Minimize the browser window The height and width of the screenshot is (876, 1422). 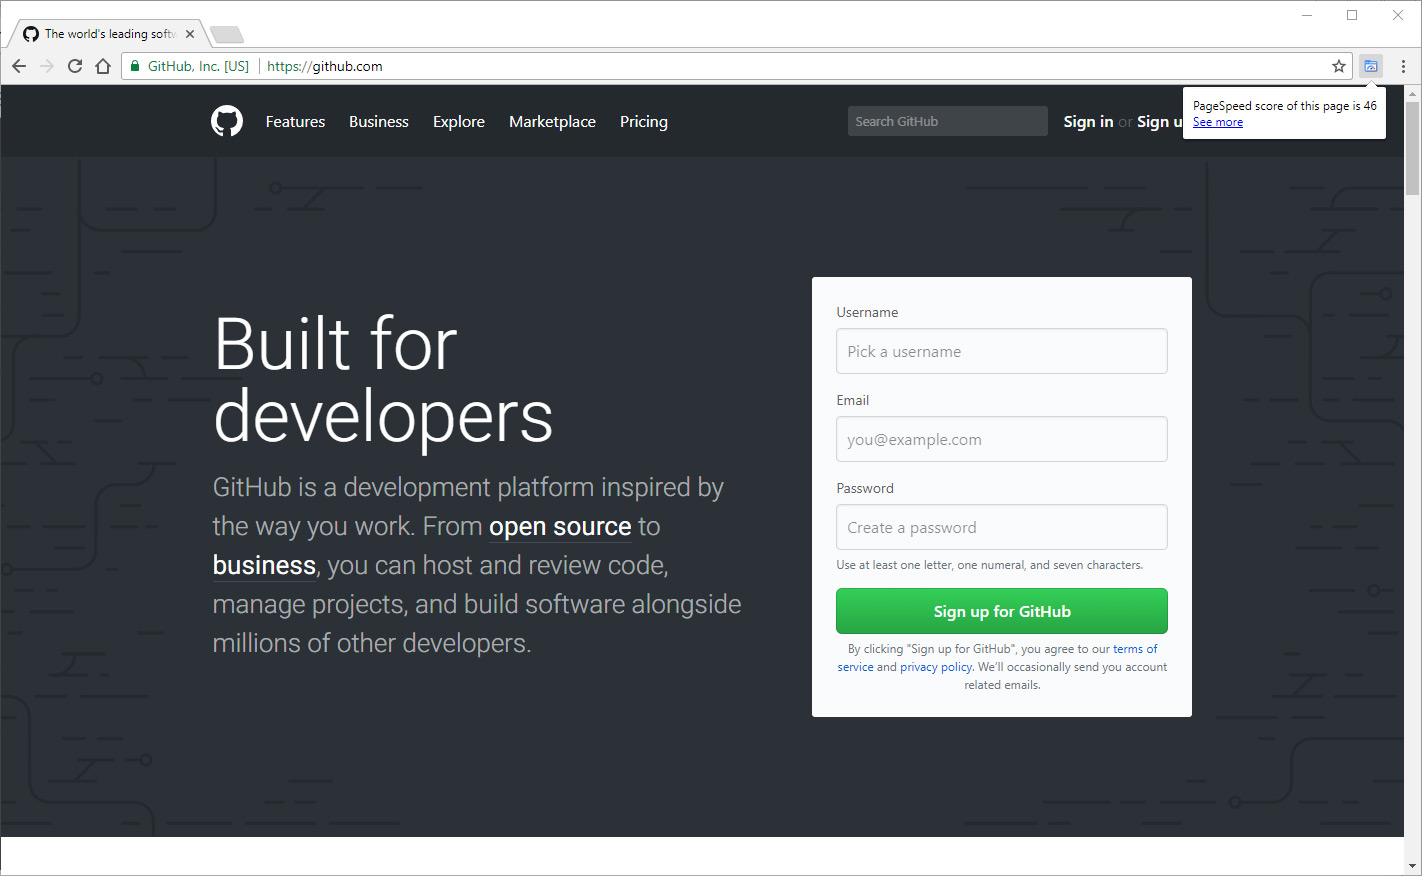[x=1307, y=15]
